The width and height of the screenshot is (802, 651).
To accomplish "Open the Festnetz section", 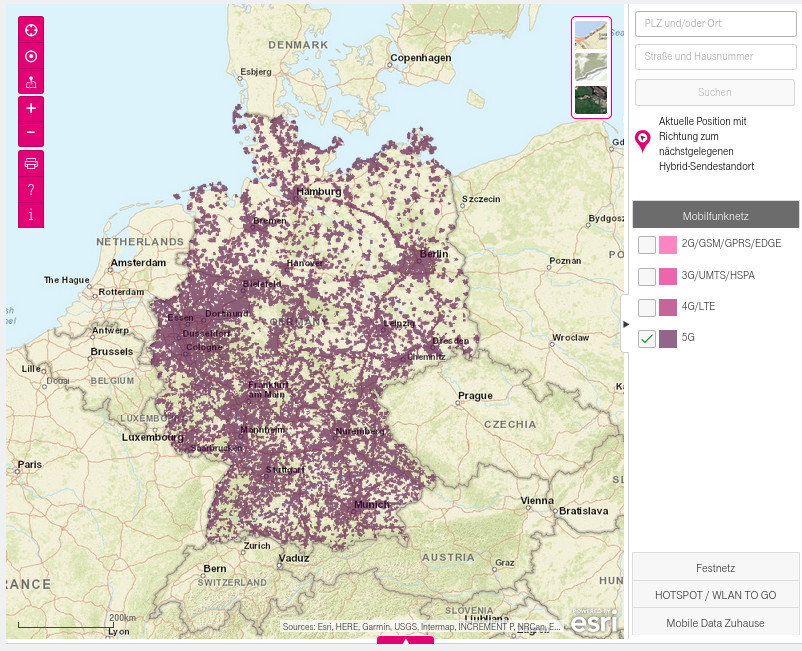I will pyautogui.click(x=716, y=567).
